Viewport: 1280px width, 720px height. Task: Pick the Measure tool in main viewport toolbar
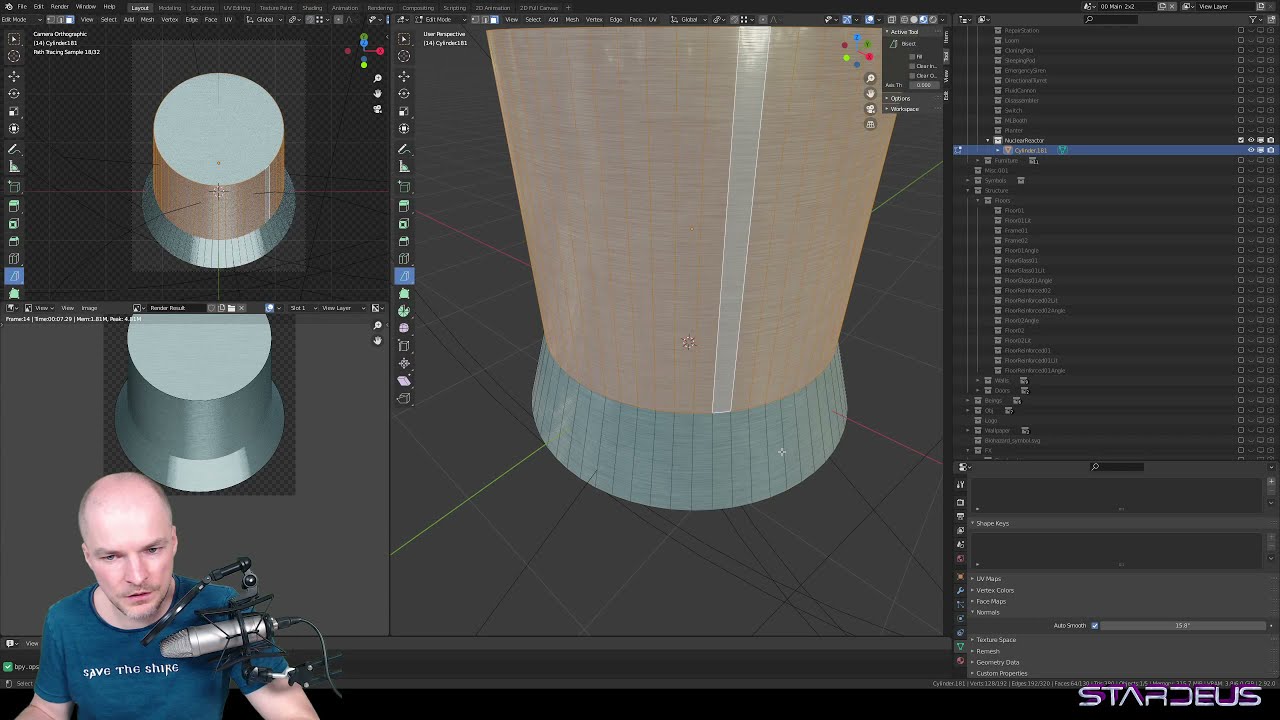point(404,166)
